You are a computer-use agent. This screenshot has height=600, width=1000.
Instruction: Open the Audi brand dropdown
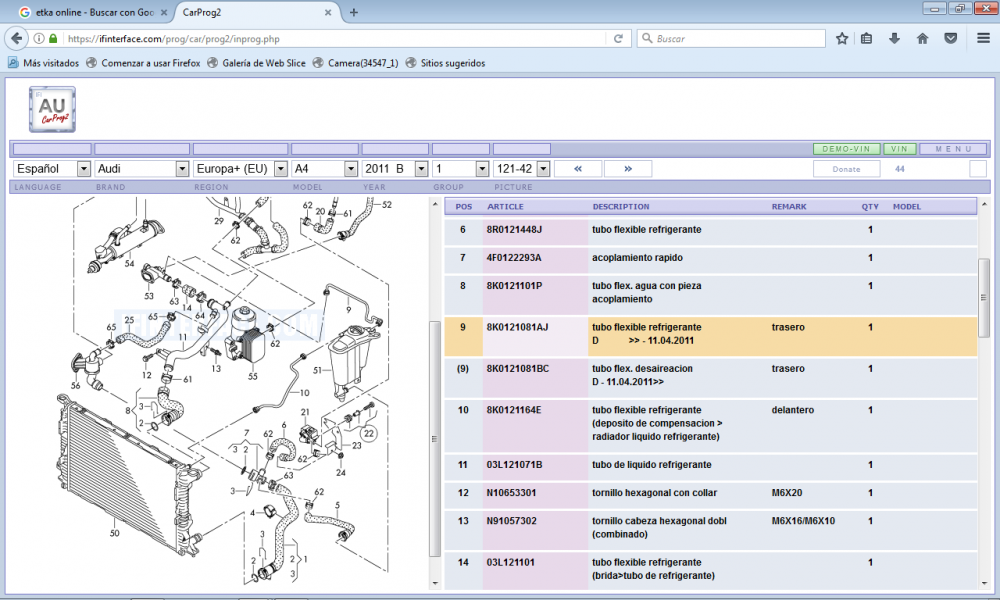142,169
